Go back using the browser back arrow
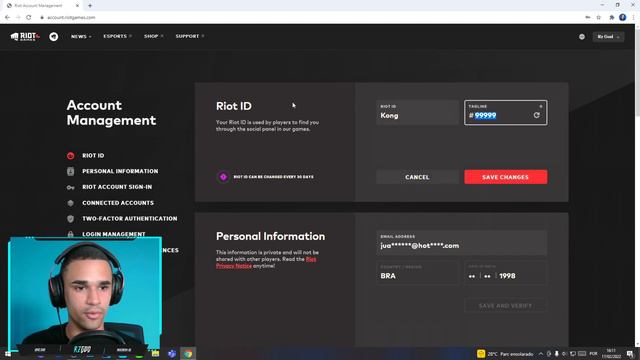This screenshot has height=360, width=640. pyautogui.click(x=7, y=18)
